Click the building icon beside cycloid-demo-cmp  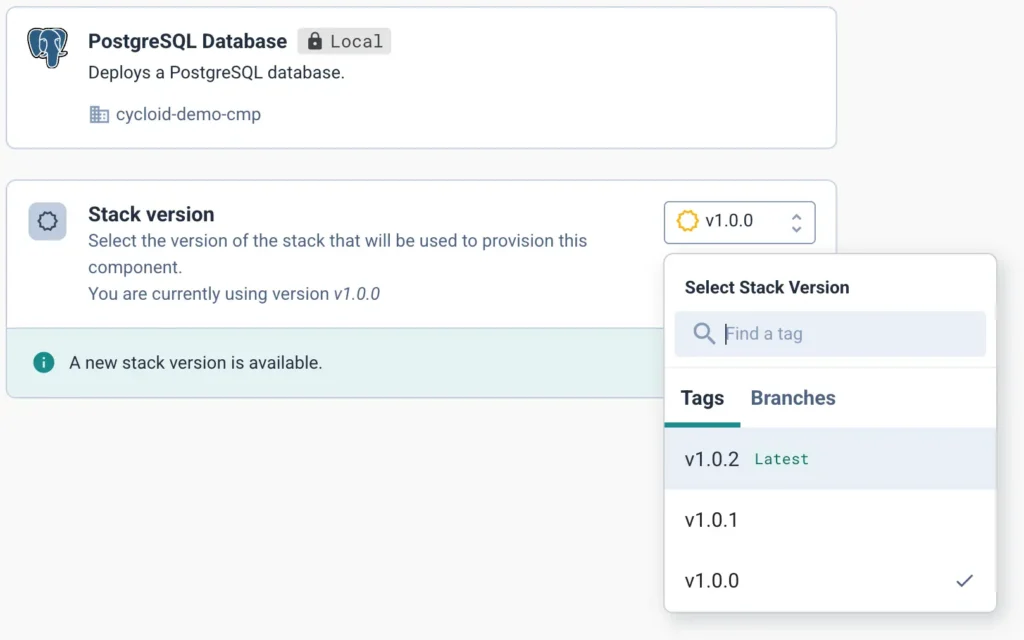pyautogui.click(x=99, y=114)
